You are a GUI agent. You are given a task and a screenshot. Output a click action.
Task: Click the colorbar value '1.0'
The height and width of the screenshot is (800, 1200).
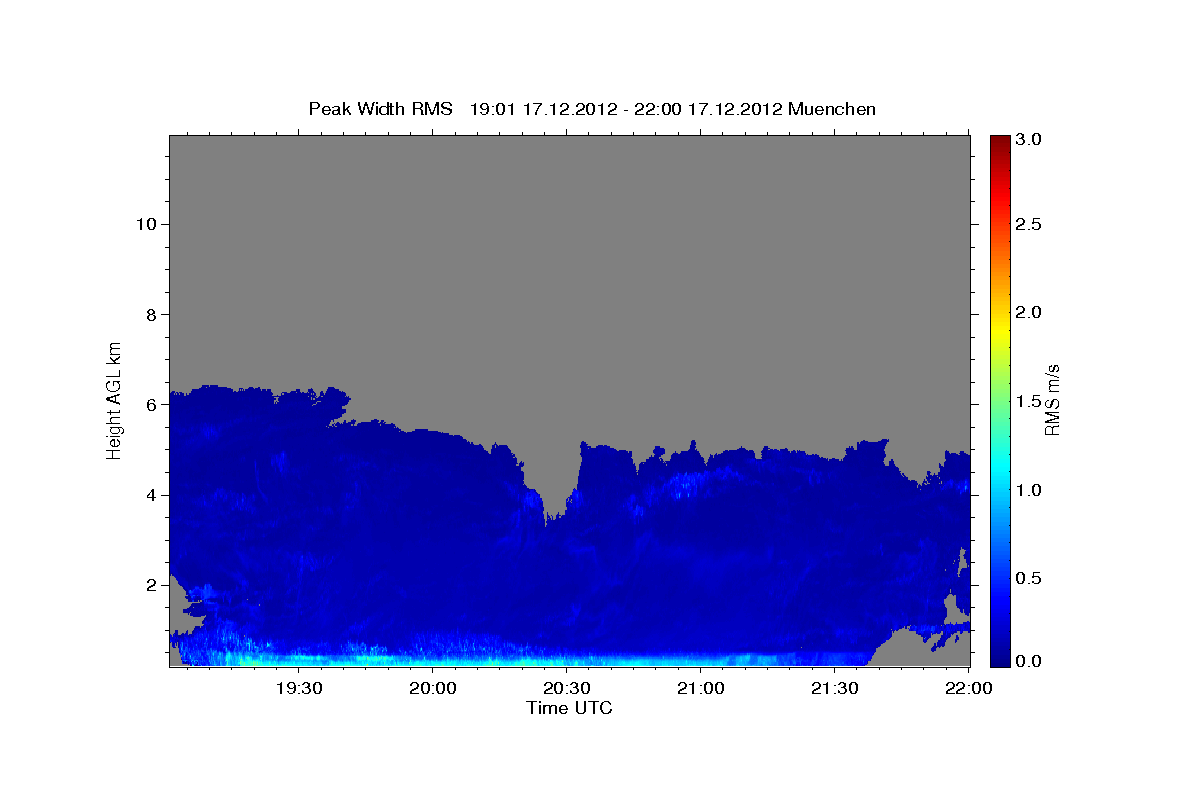point(1030,490)
